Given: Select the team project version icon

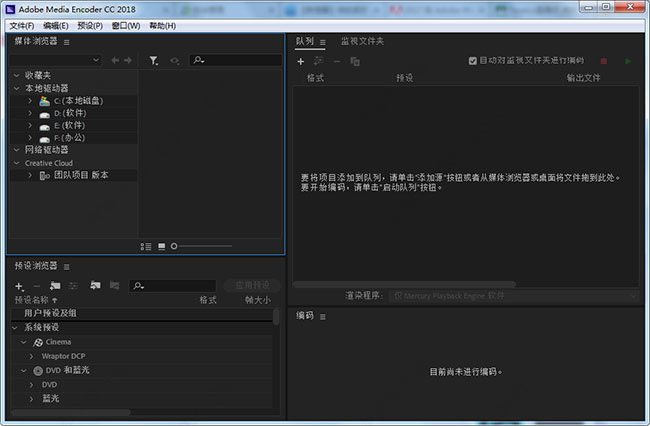Looking at the screenshot, I should pos(44,176).
